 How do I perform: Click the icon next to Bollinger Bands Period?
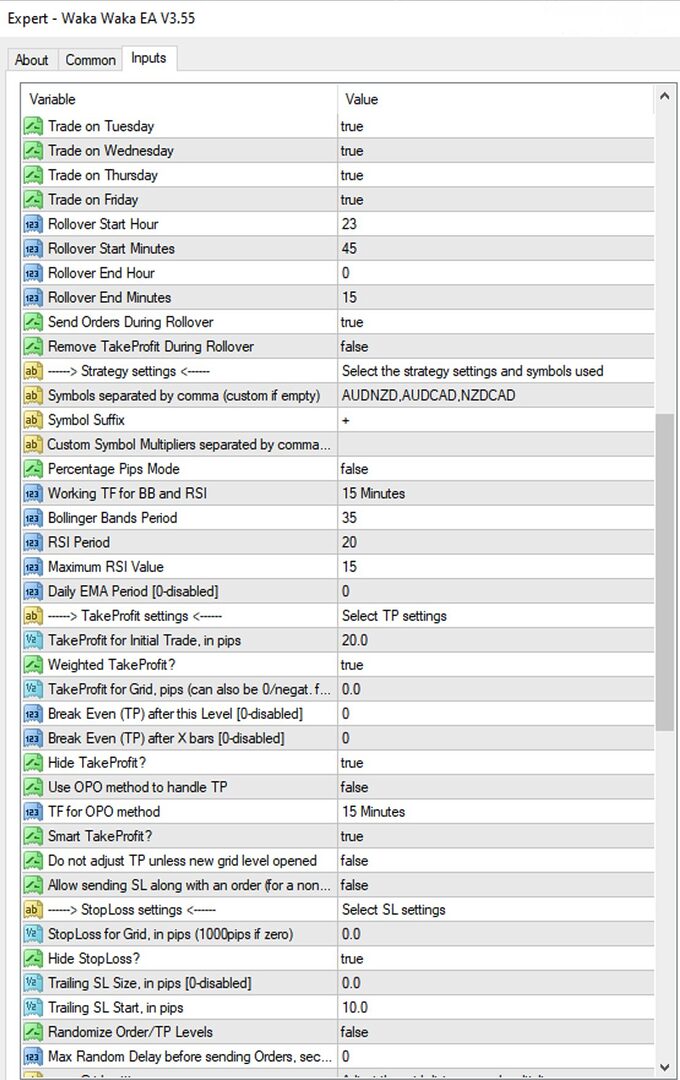coord(33,518)
